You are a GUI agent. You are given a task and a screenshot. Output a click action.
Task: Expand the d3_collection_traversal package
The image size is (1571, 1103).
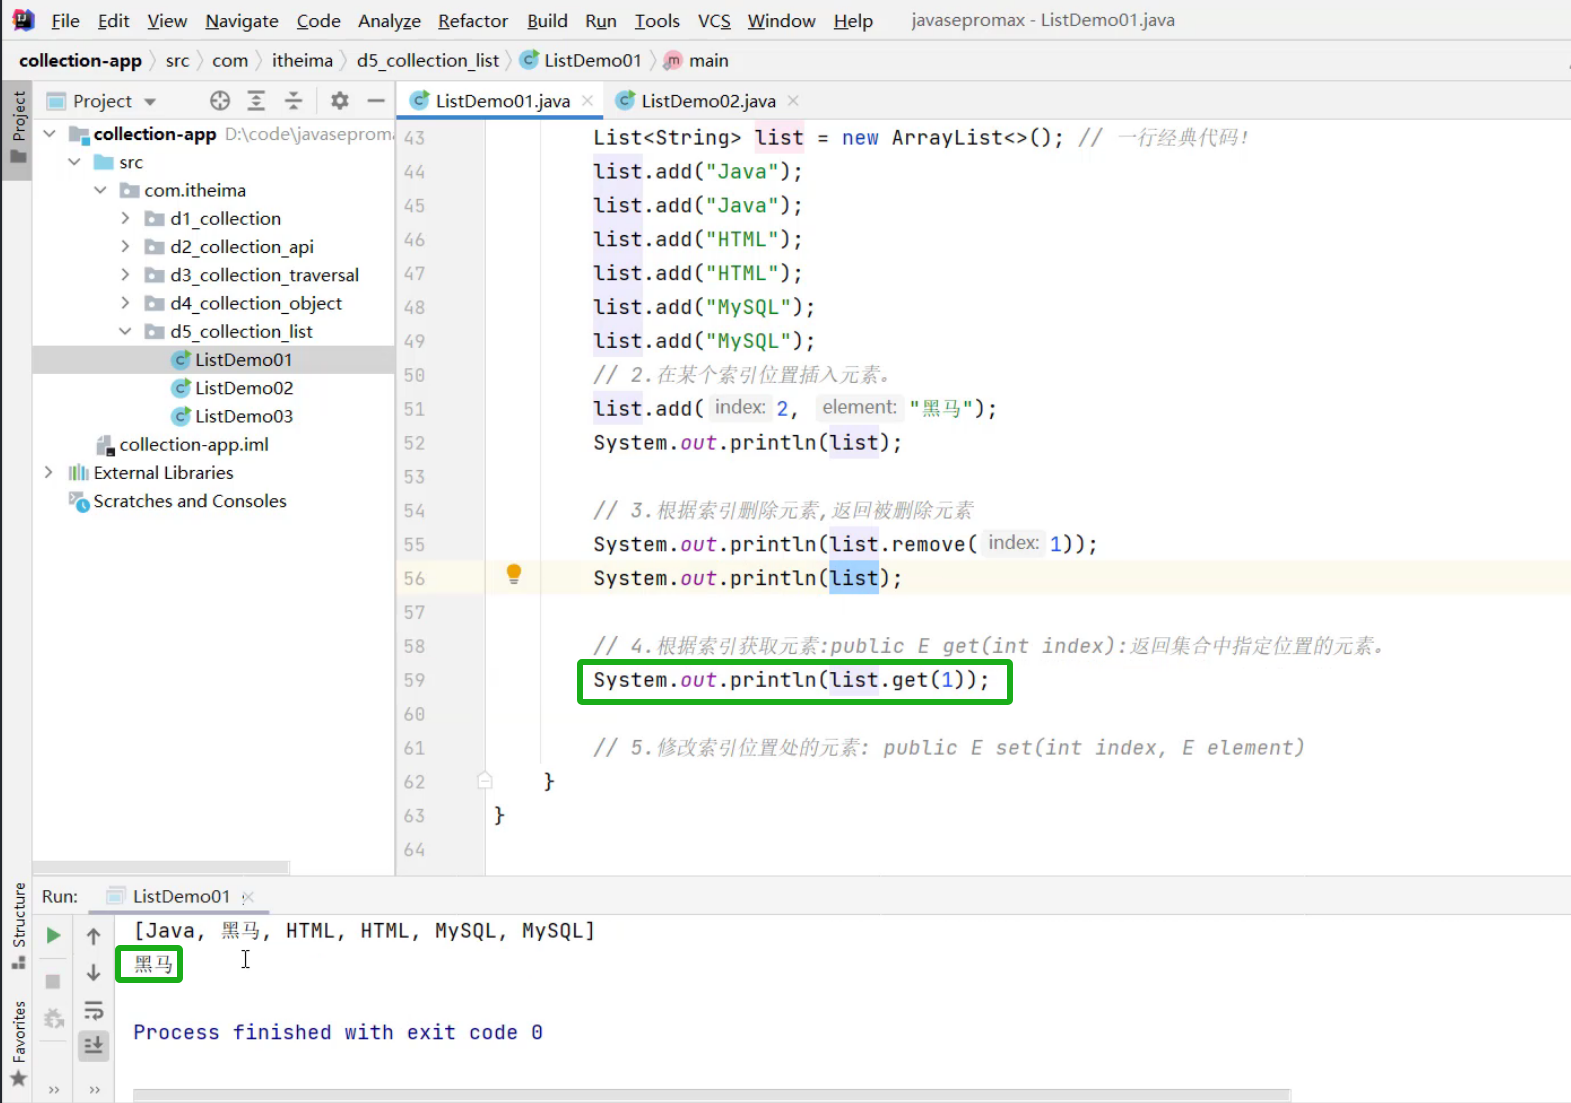coord(125,273)
